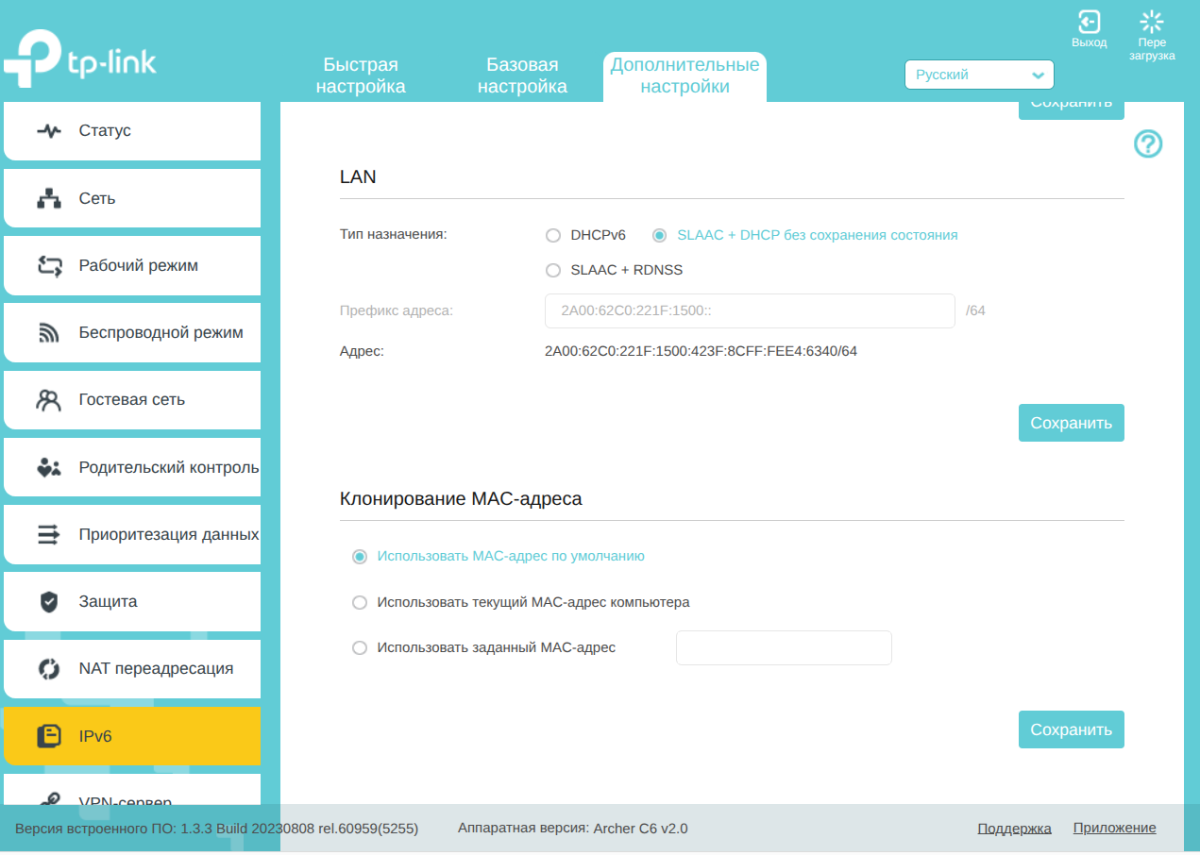Click the NAT переадресация icon
This screenshot has height=855, width=1200.
(49, 669)
